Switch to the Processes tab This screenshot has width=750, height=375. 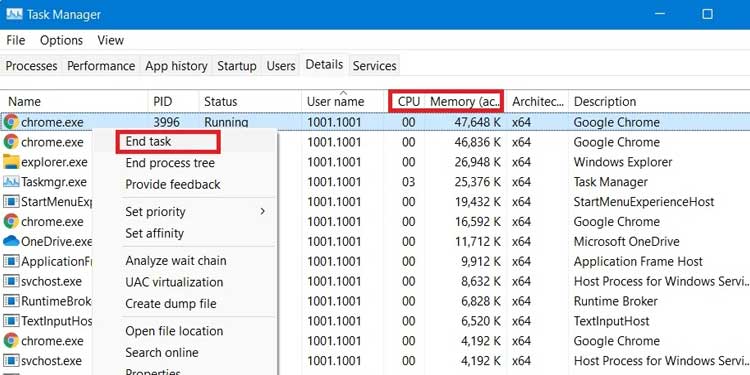(x=32, y=66)
